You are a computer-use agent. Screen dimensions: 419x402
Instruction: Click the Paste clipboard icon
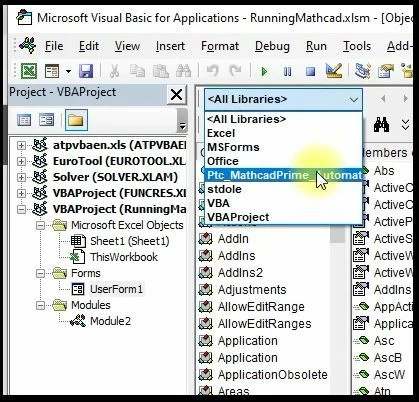pos(160,71)
